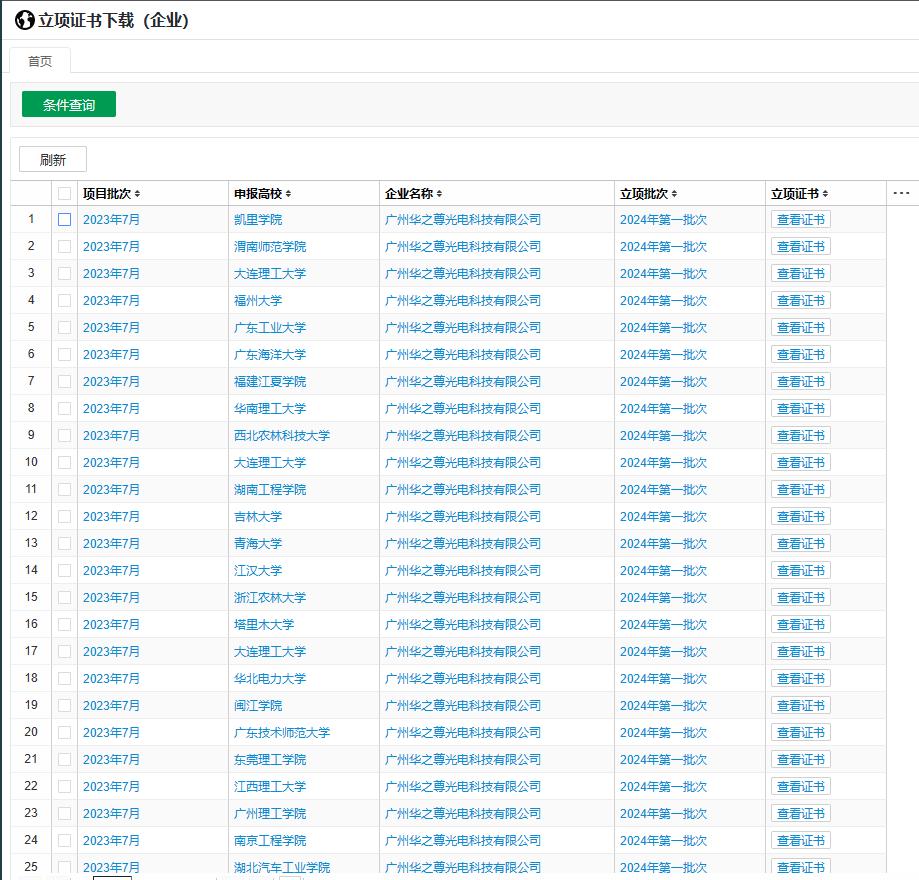View certificate for row 4 福州大学
Image resolution: width=919 pixels, height=880 pixels.
[800, 301]
